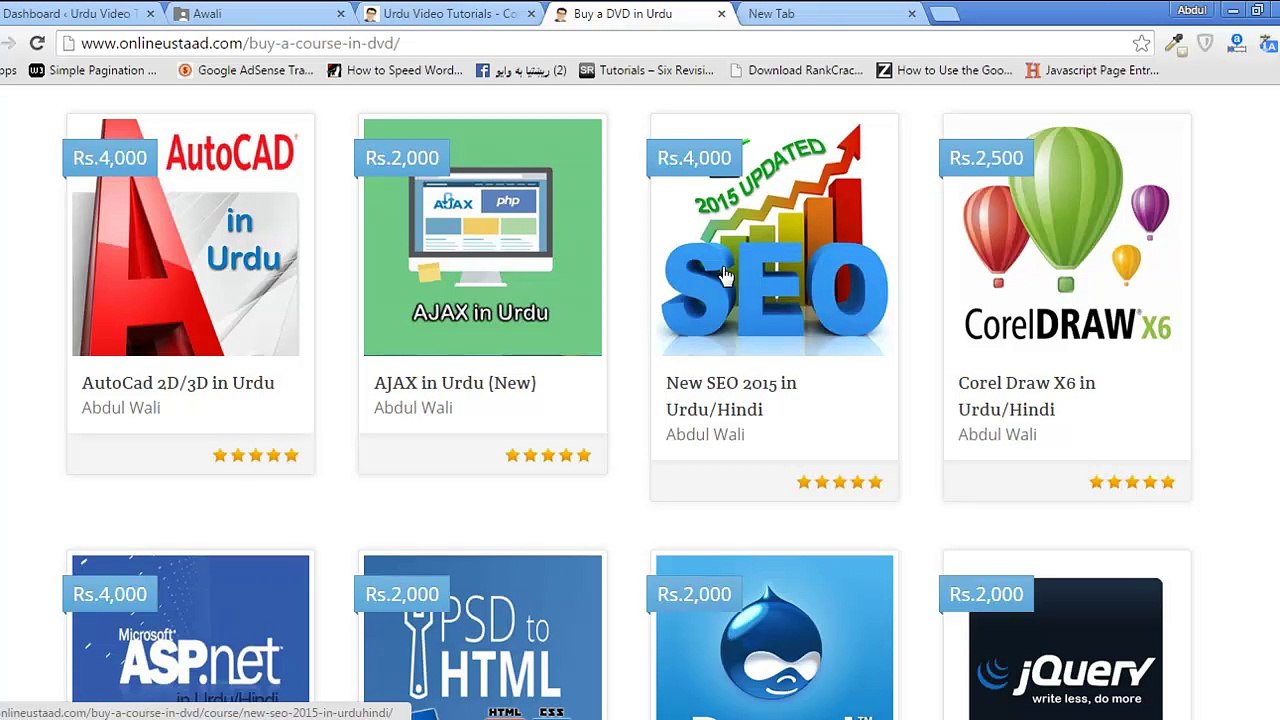This screenshot has width=1280, height=720.
Task: Open the CorelDRAW X6 course thumbnail
Action: coord(1067,237)
